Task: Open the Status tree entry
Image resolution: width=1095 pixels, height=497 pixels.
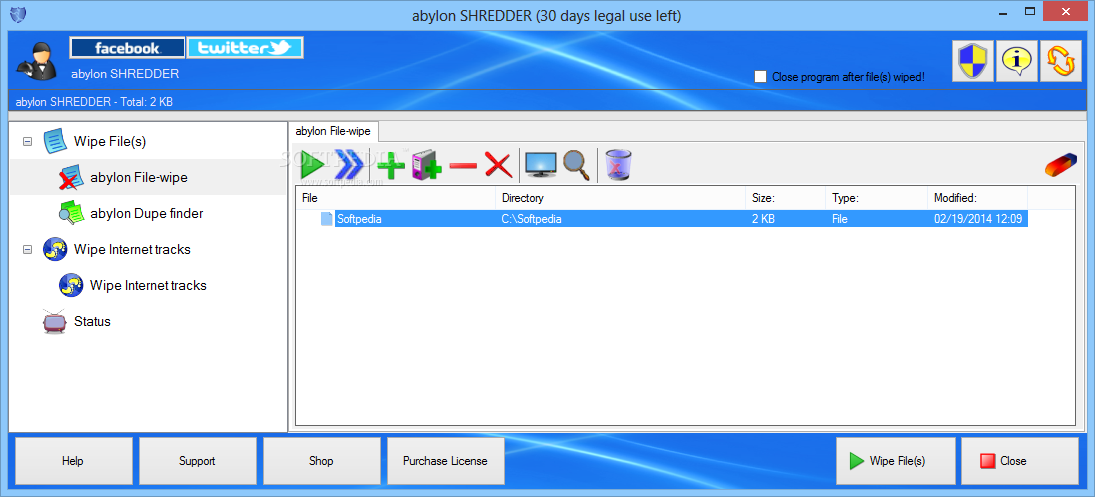Action: (x=92, y=322)
